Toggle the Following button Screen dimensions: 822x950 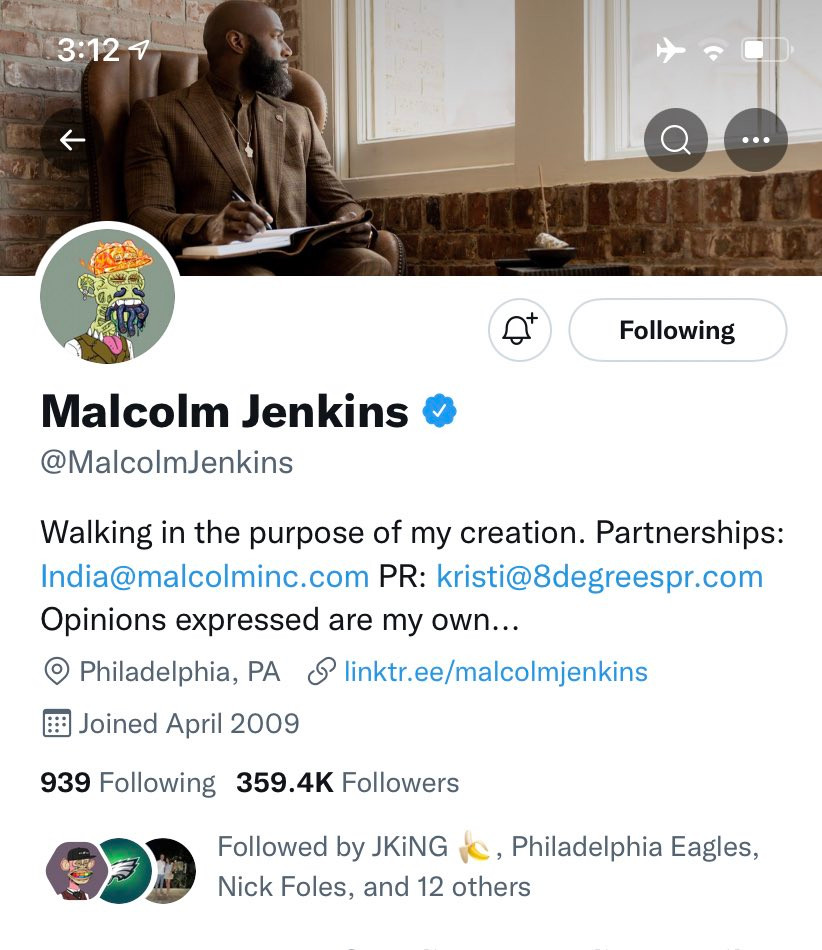point(677,330)
